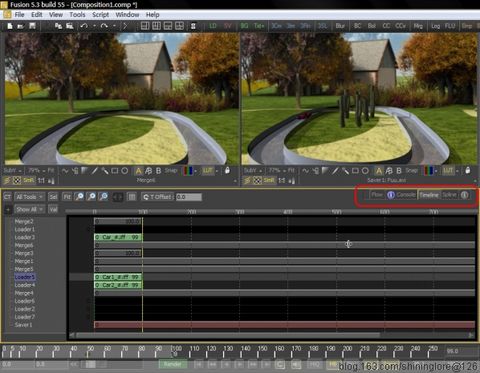This screenshot has height=373, width=480.
Task: Add a Merge tool with Mrg button
Action: [418, 26]
